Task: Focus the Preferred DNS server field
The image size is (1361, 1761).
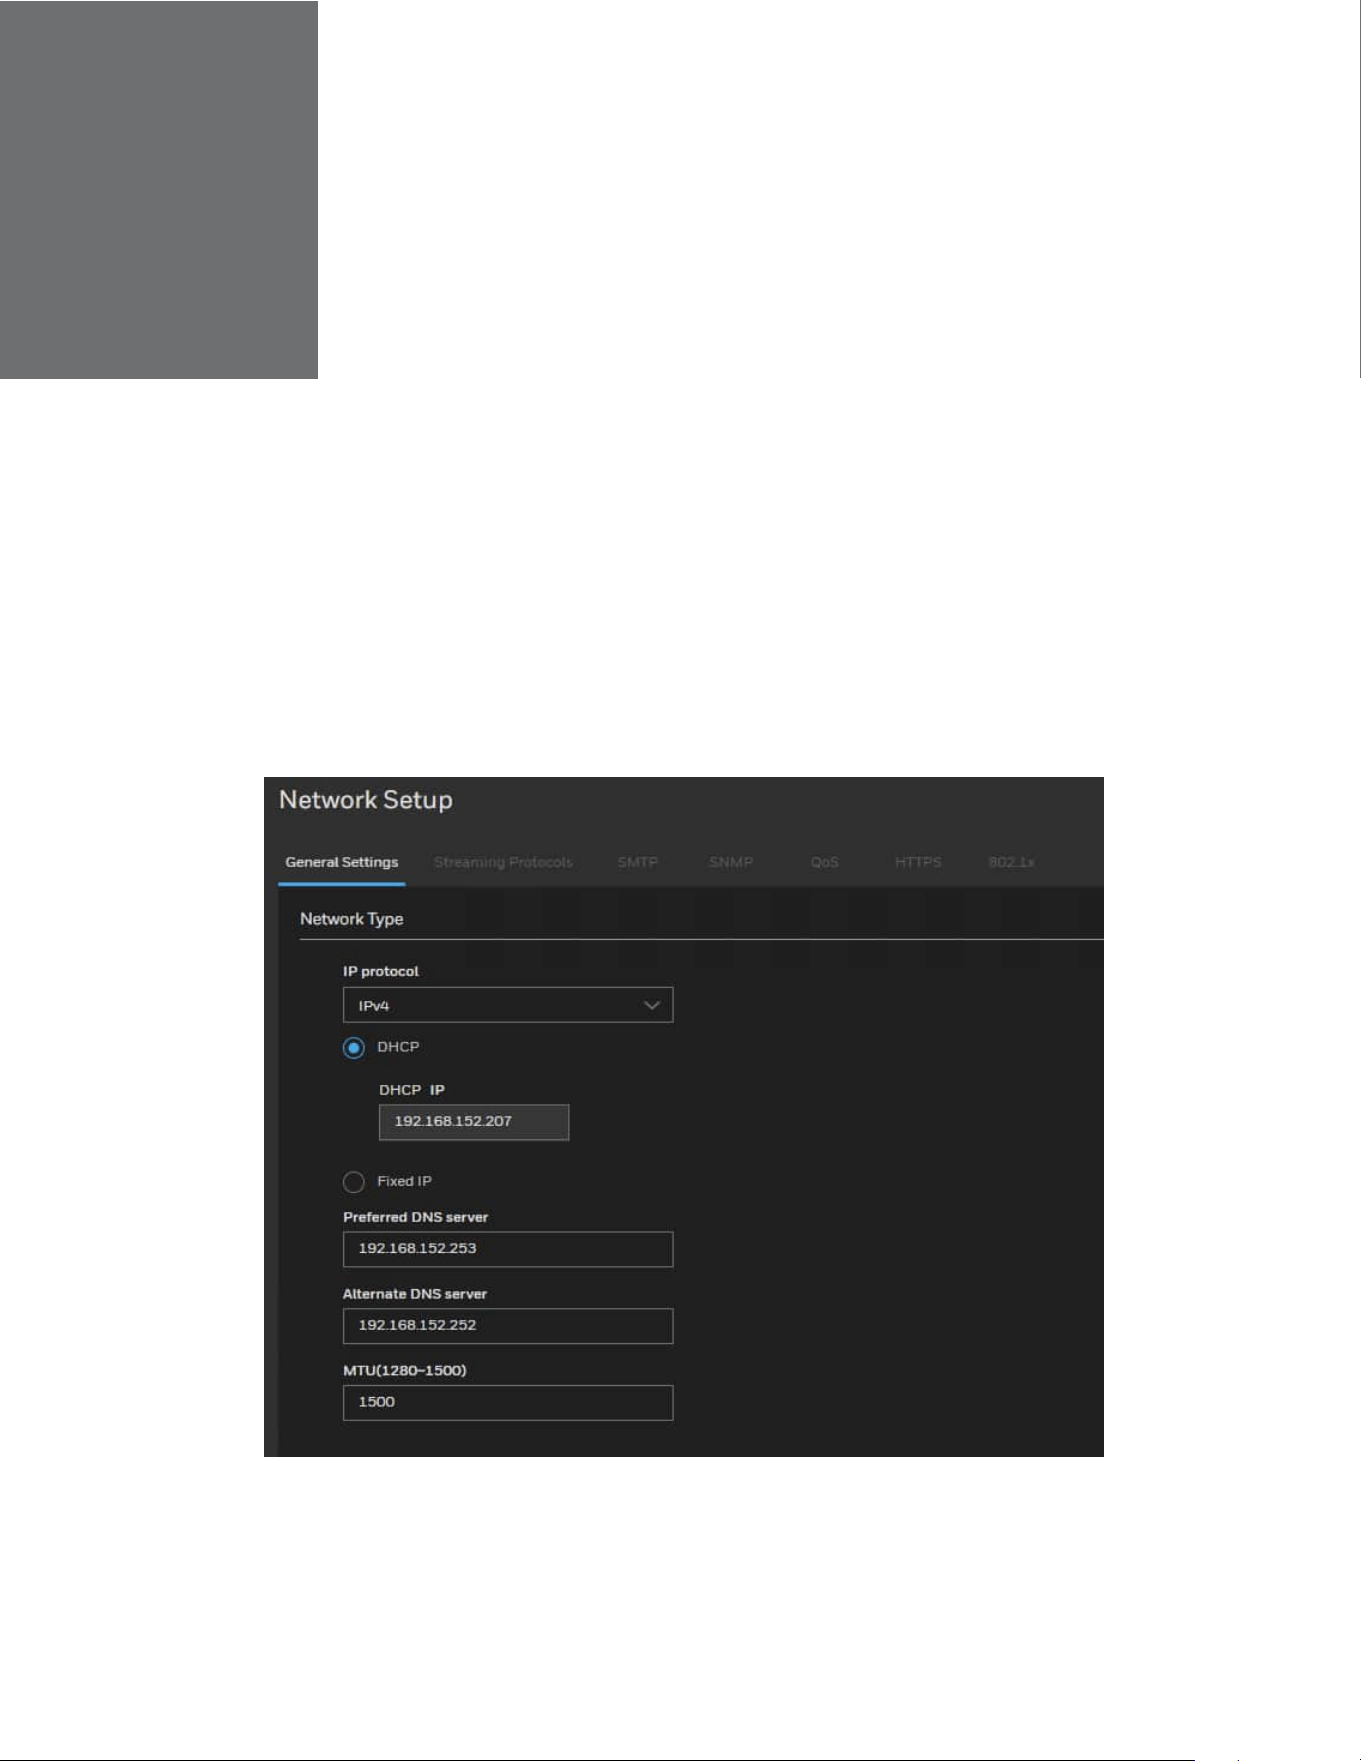Action: [x=508, y=1249]
